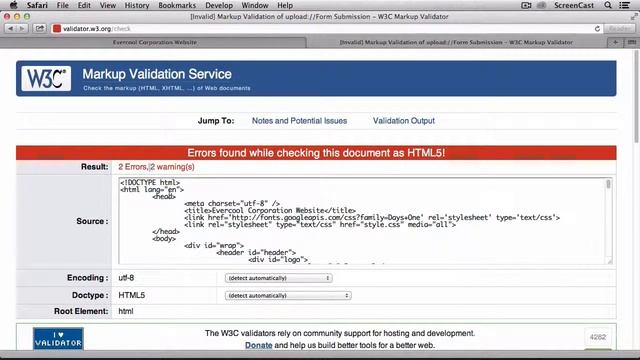
Task: Open the Window menu
Action: 255,5
